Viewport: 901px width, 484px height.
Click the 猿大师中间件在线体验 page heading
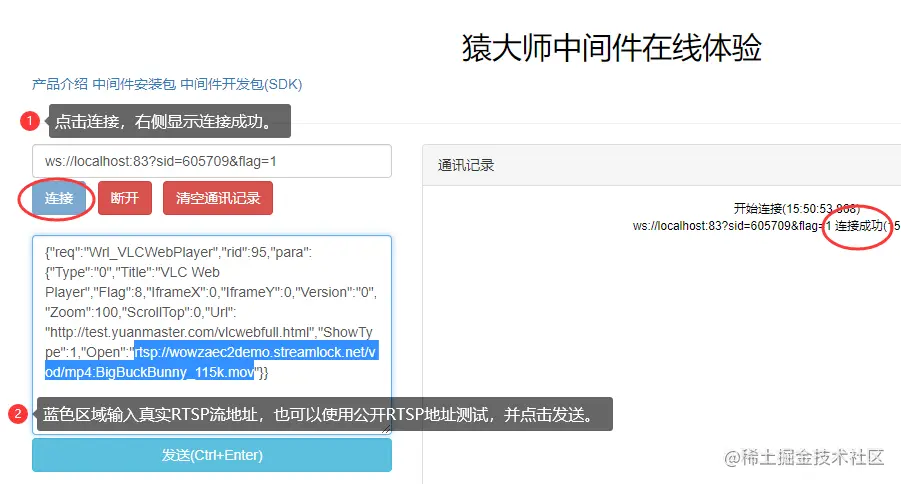(612, 48)
